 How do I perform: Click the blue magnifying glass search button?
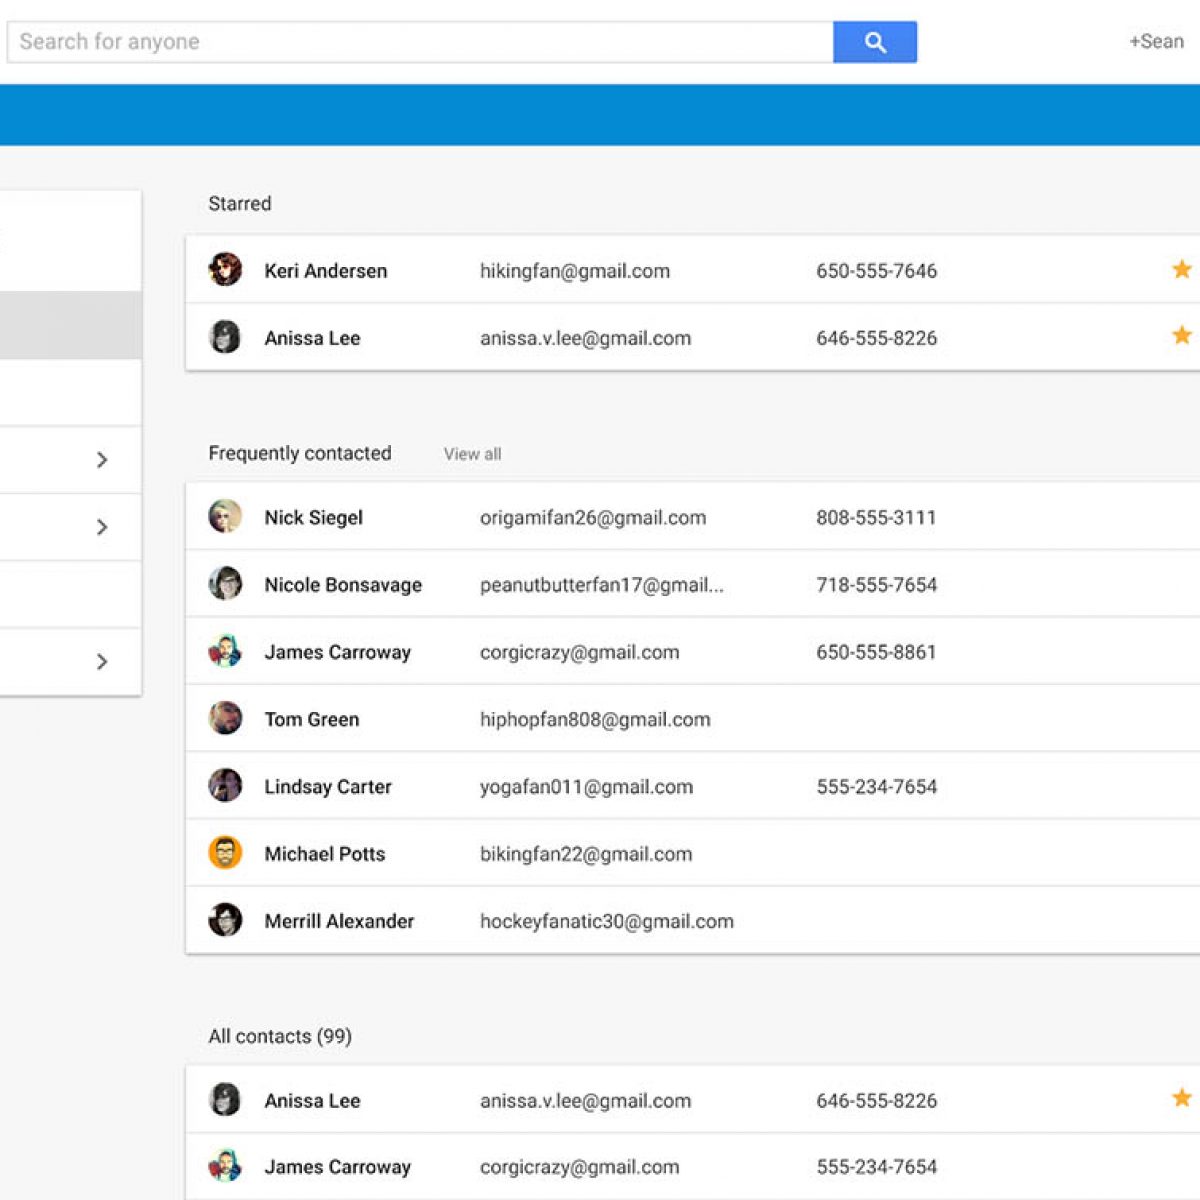click(x=874, y=42)
